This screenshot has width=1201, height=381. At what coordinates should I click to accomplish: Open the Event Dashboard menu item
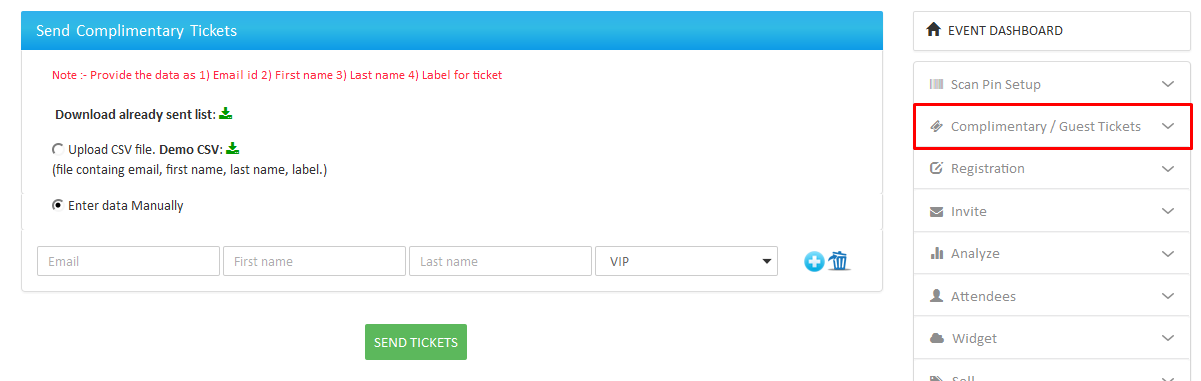(x=1052, y=30)
